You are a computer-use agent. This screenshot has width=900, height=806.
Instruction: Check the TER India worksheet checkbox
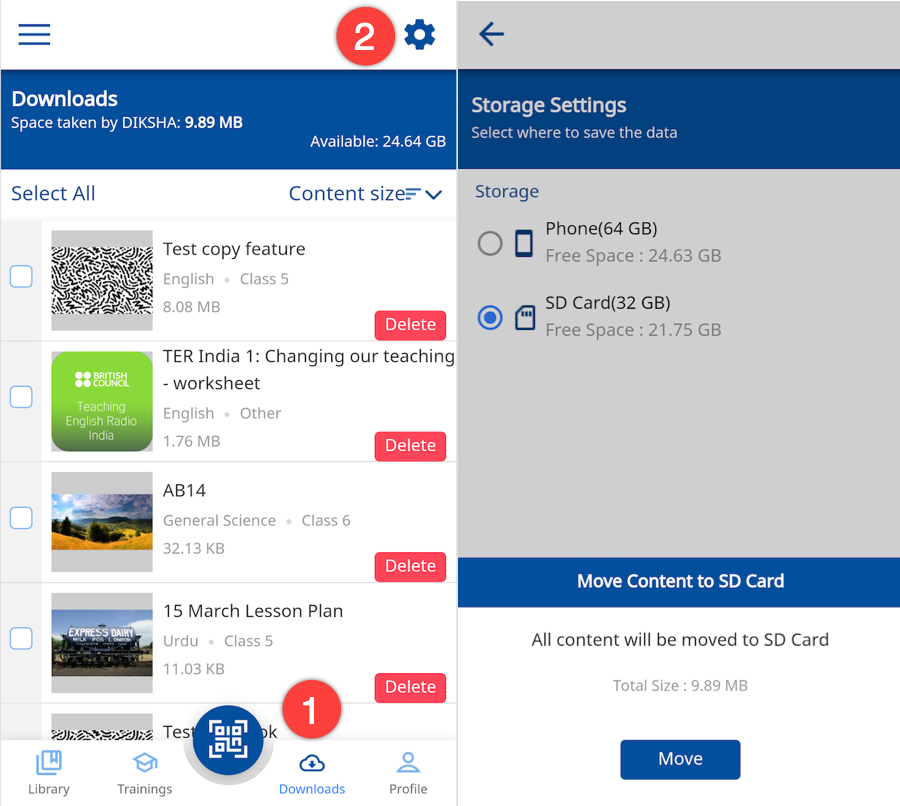pos(21,397)
